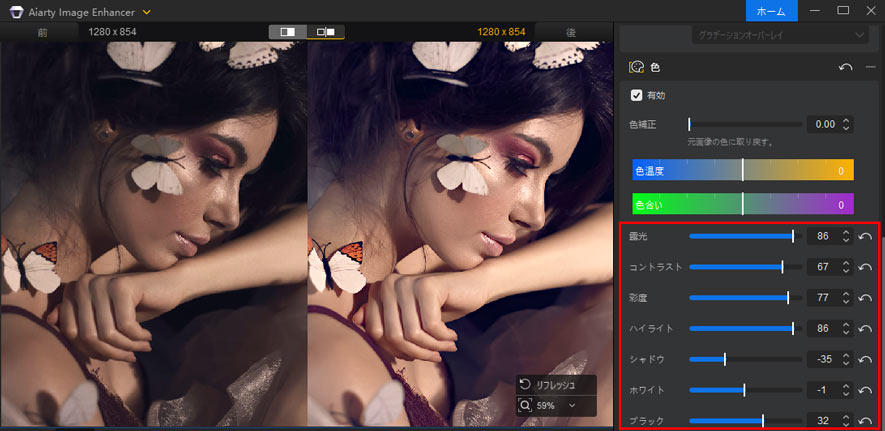The width and height of the screenshot is (885, 431).
Task: Click the magnifier zoom icon
Action: [525, 405]
